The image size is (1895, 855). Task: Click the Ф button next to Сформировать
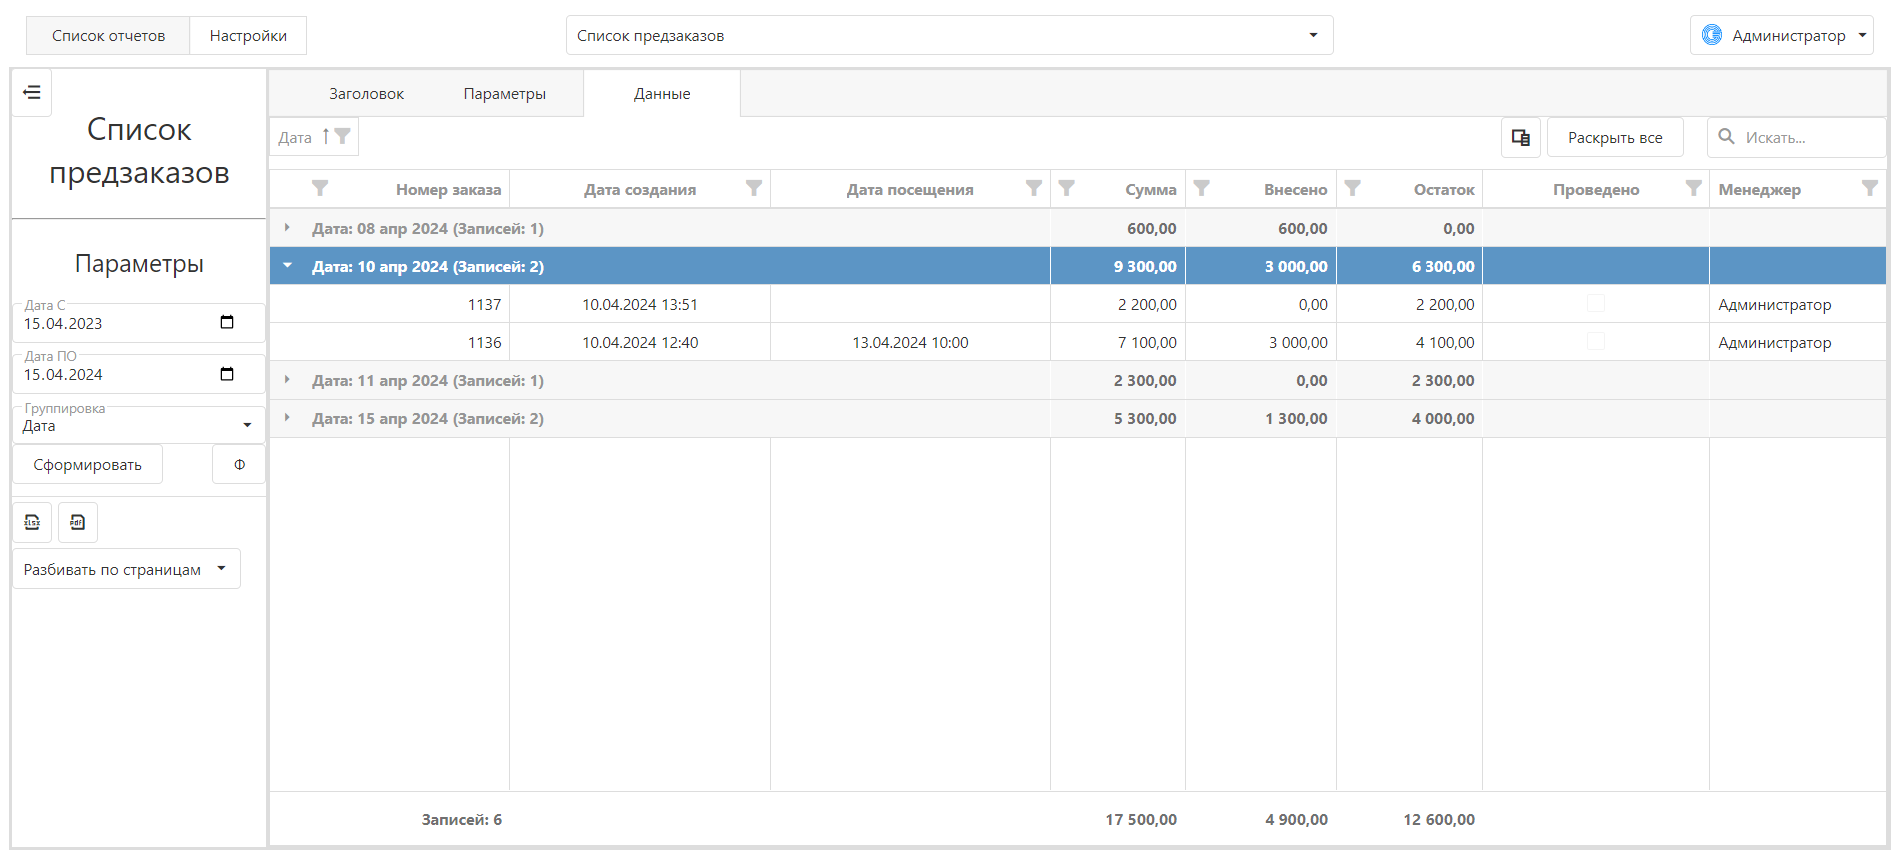coord(239,464)
